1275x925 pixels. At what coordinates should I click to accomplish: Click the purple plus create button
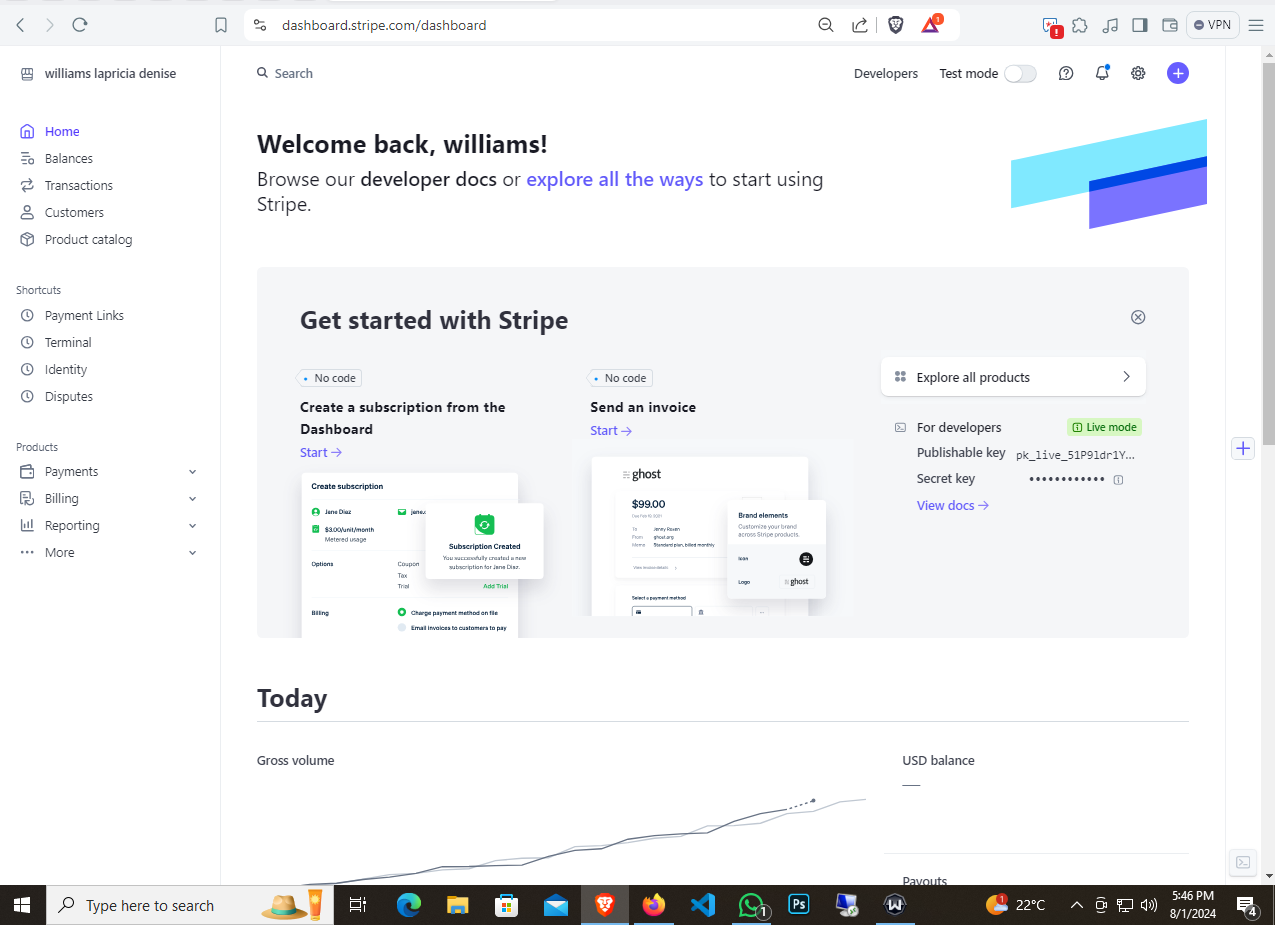pyautogui.click(x=1178, y=73)
